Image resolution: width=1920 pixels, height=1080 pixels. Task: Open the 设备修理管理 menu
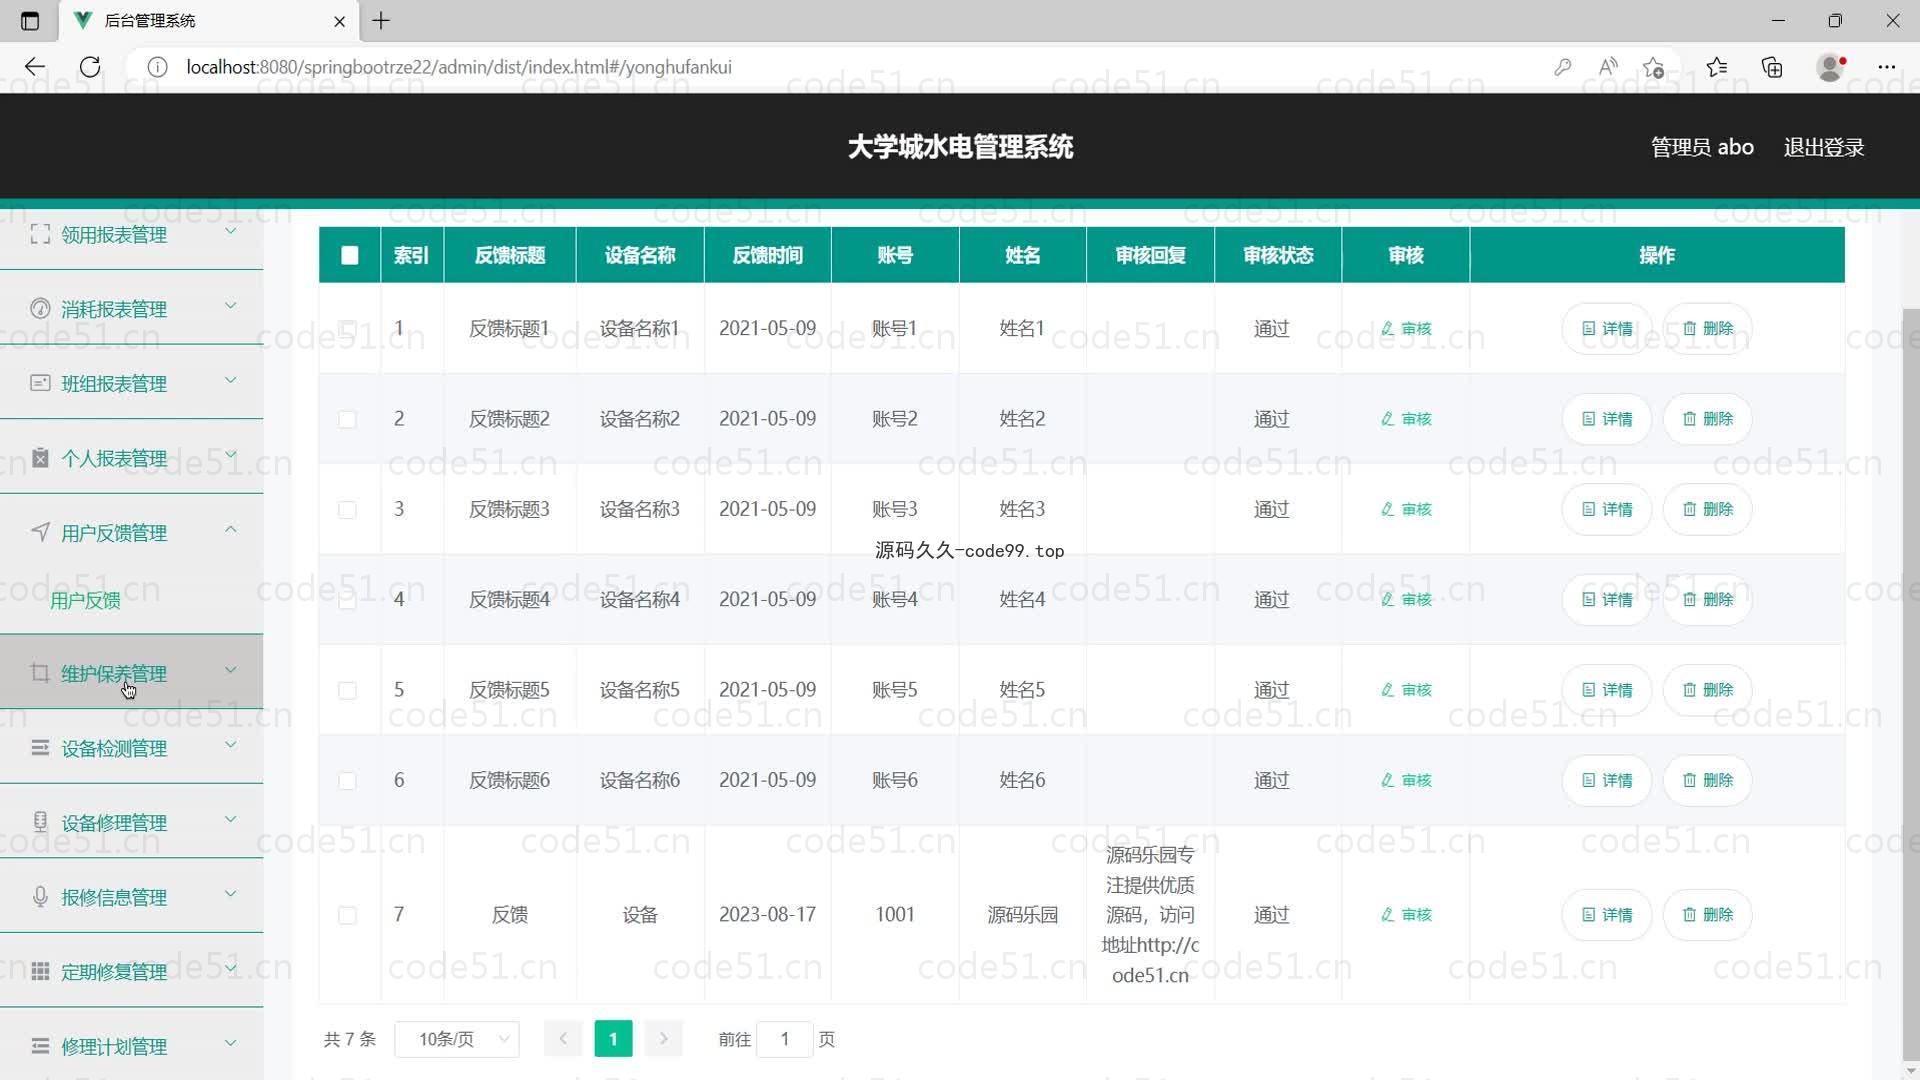[131, 822]
